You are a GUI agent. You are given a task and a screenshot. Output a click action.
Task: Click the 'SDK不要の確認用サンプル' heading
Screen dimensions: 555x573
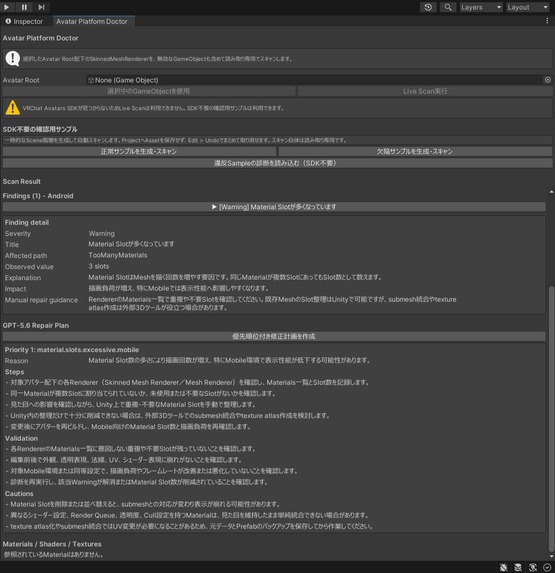pyautogui.click(x=40, y=129)
